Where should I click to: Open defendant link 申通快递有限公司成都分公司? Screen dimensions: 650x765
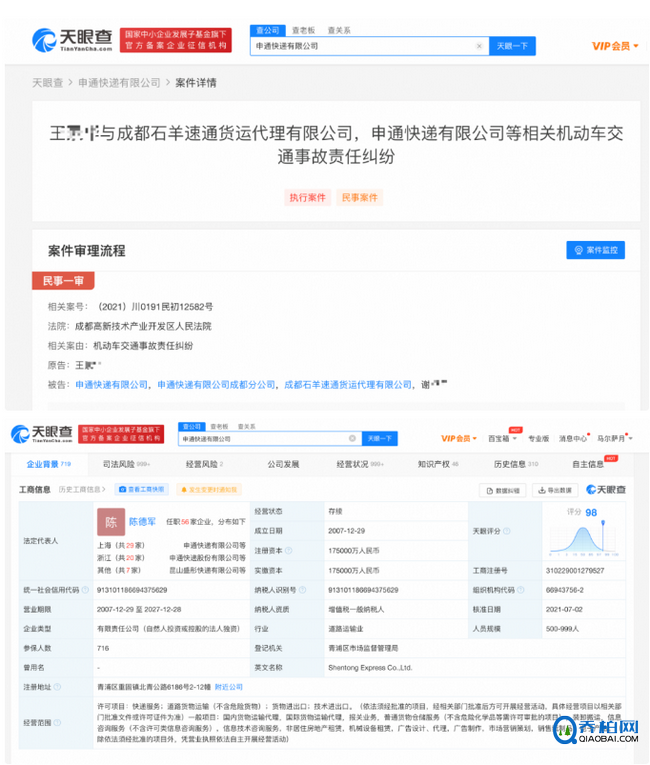click(x=216, y=385)
